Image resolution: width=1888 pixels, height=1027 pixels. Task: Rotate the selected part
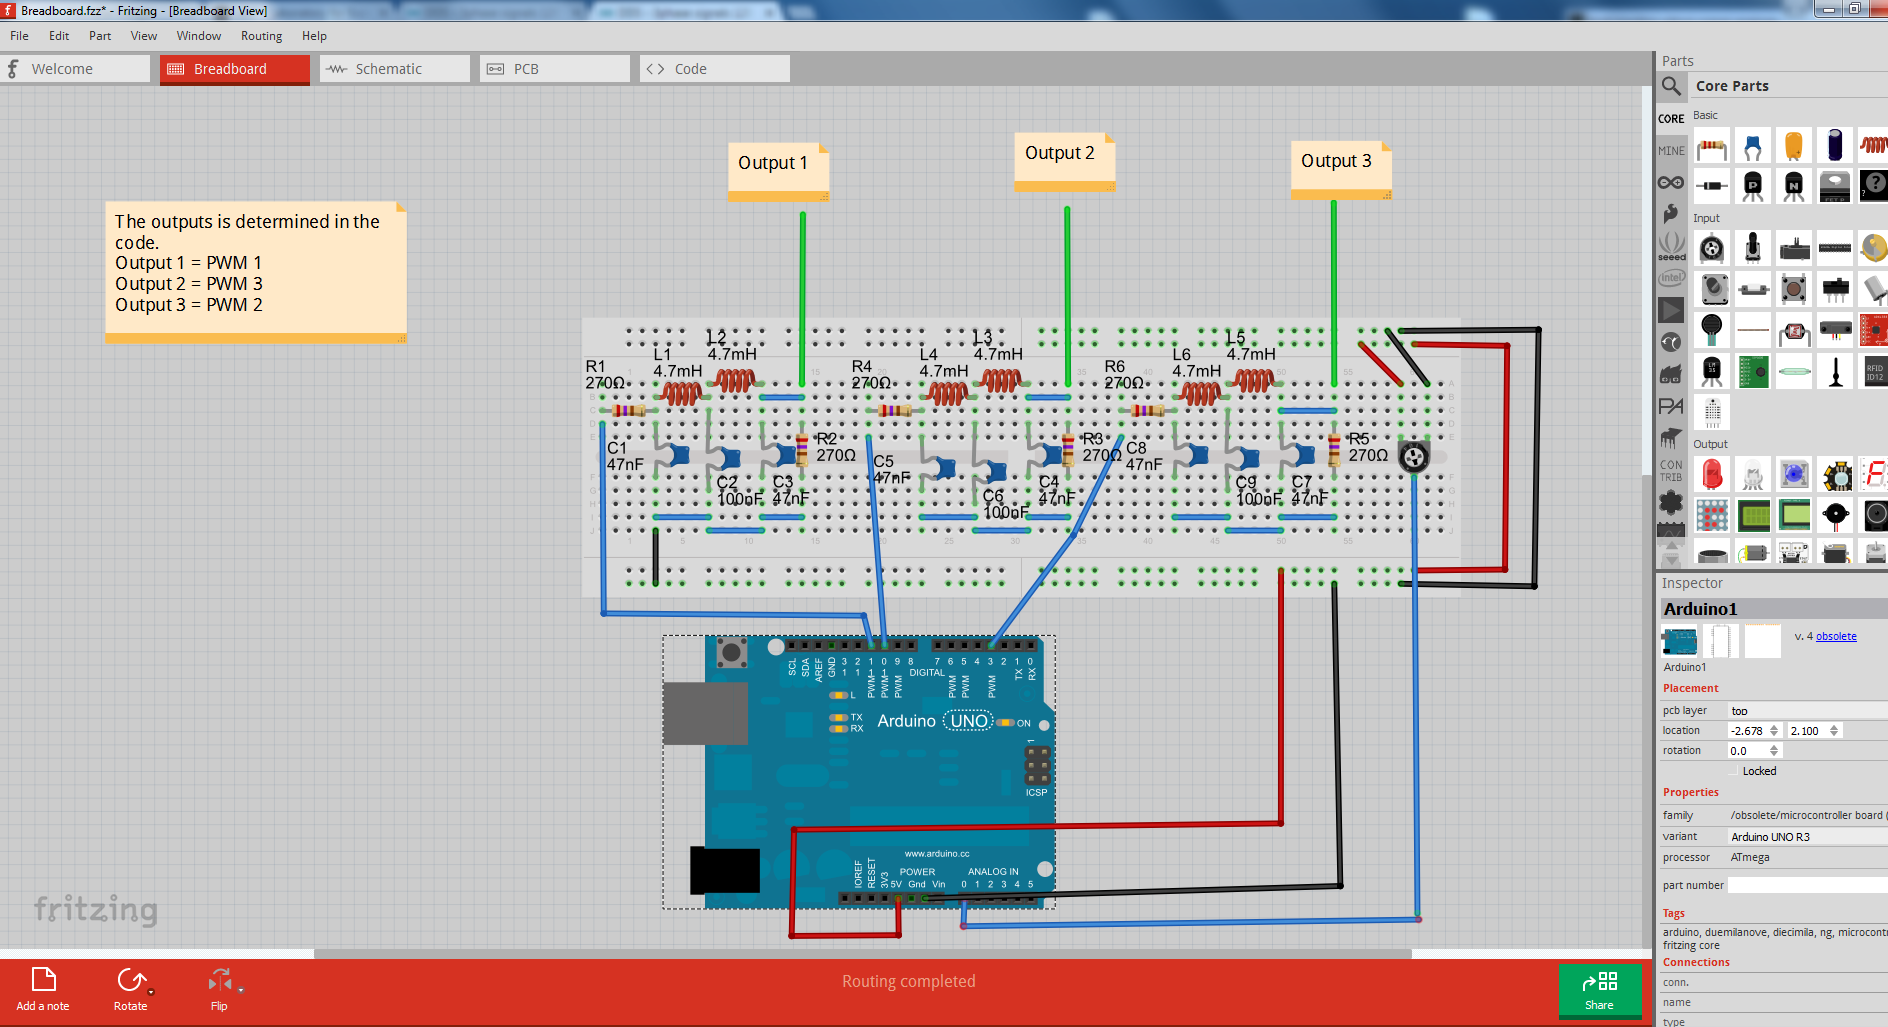coord(130,989)
